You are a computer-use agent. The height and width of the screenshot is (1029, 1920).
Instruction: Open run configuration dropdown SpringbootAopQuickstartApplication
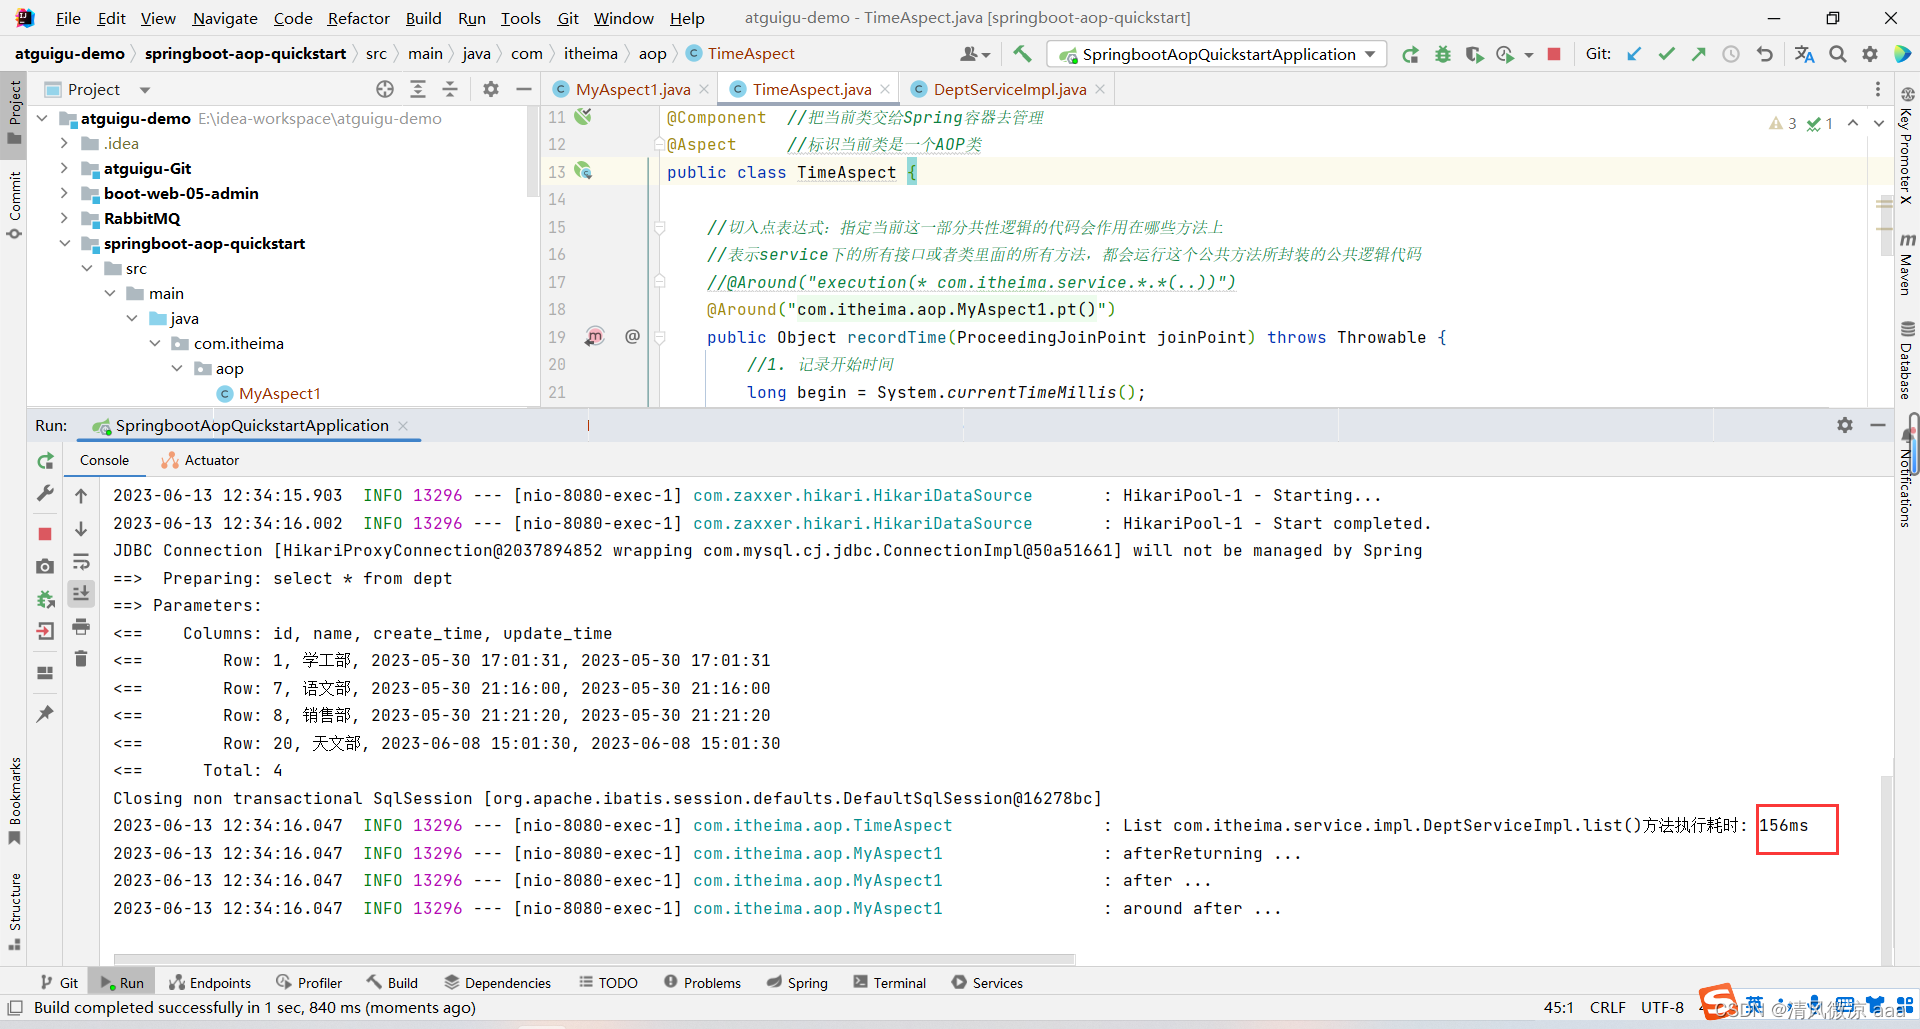pos(1218,54)
